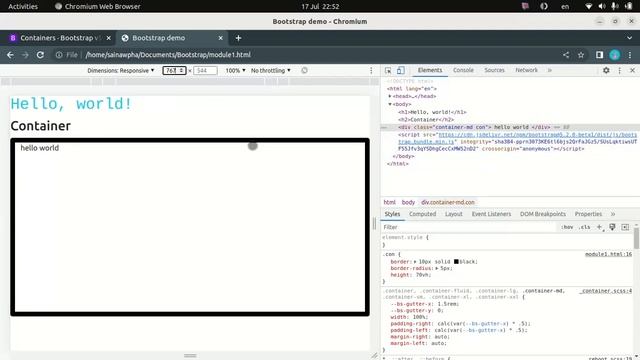Open the tab search dropdown chevron
This screenshot has width=640, height=360.
pos(629,38)
